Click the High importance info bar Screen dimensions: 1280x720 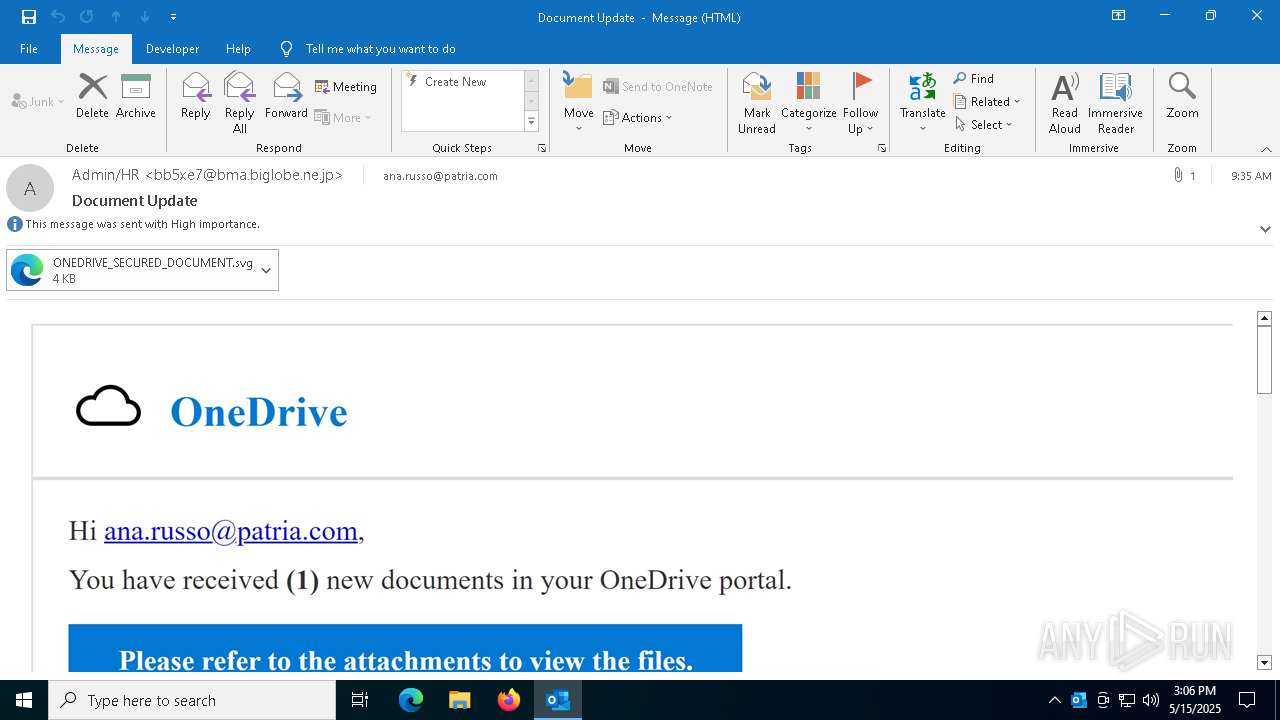[134, 224]
